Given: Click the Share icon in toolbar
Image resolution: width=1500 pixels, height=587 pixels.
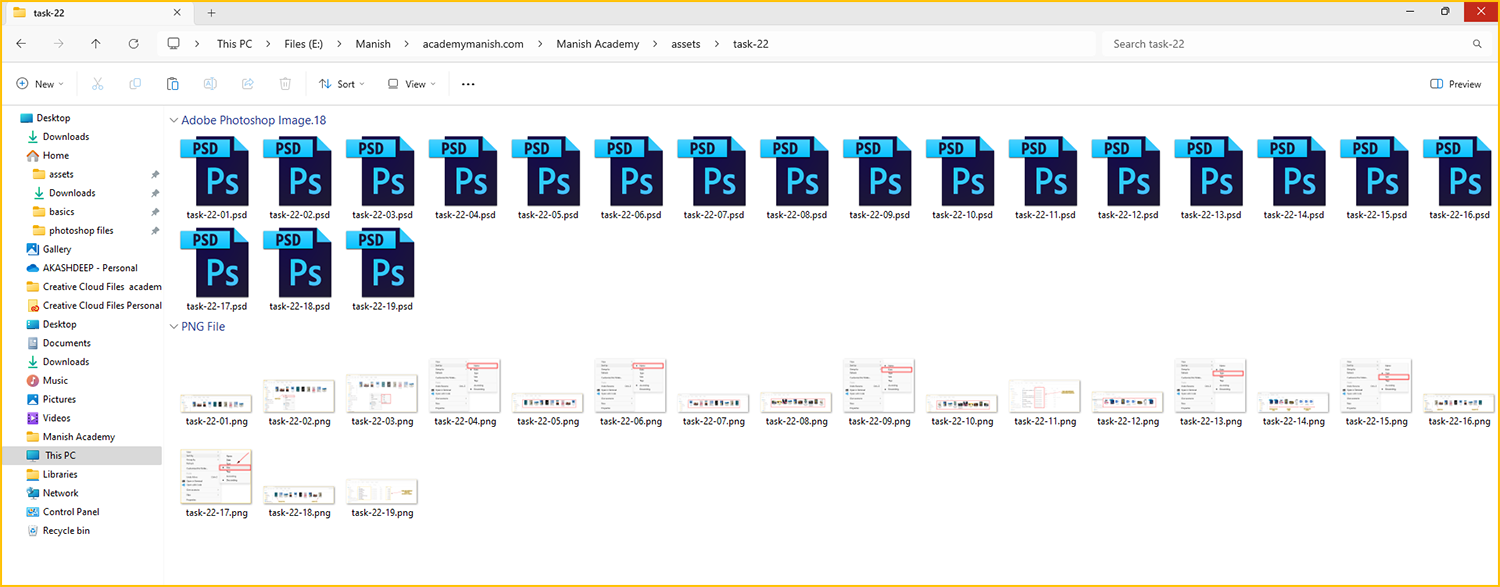Looking at the screenshot, I should 248,84.
